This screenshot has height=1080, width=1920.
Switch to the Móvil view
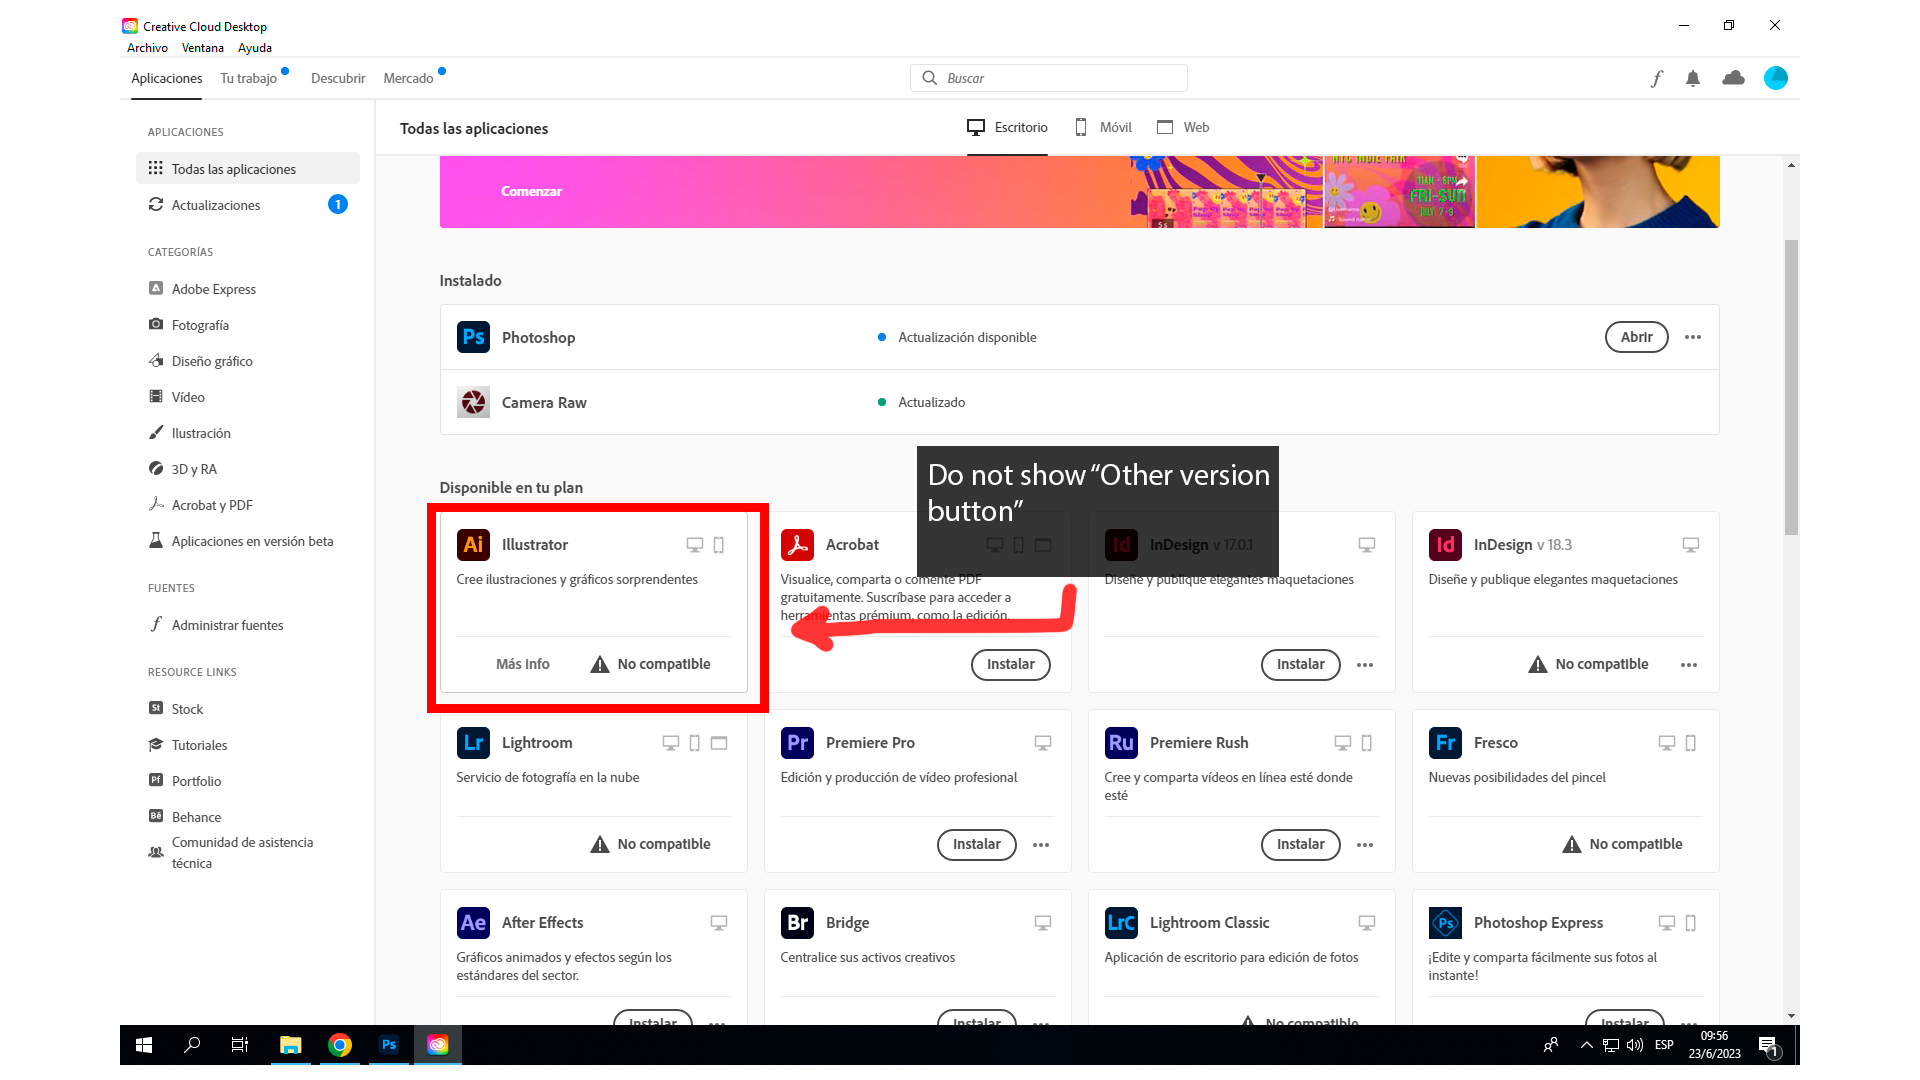coord(1102,127)
